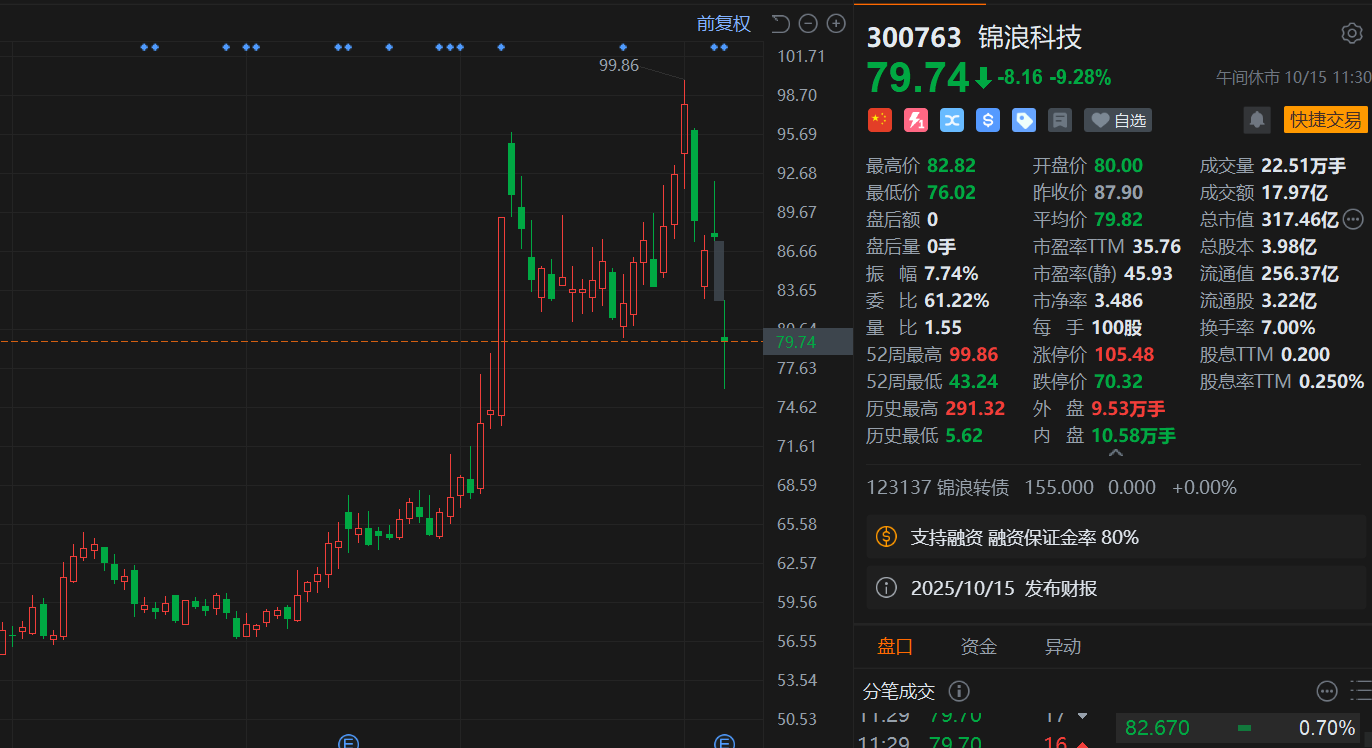Switch to the 资金 tab
This screenshot has width=1372, height=748.
978,647
